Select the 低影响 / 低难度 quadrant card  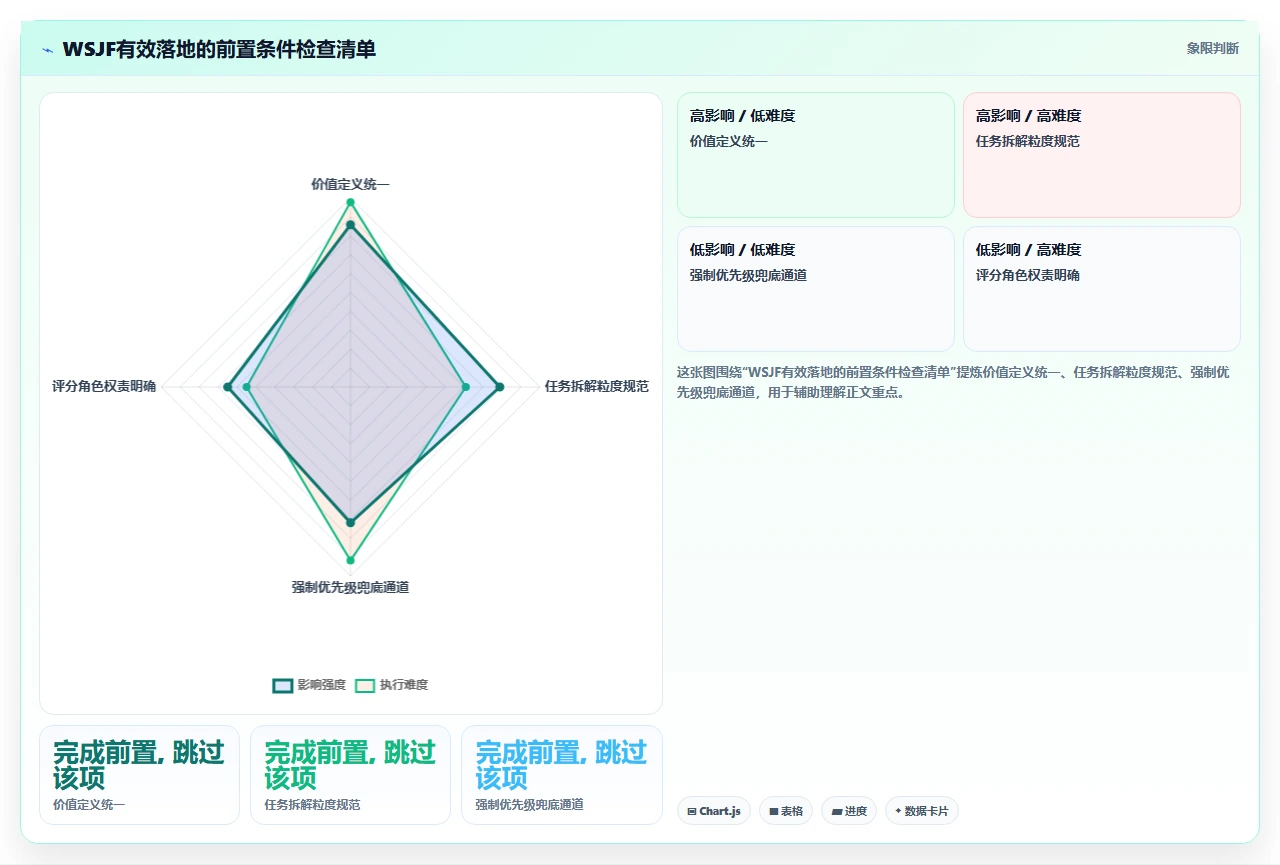(816, 289)
